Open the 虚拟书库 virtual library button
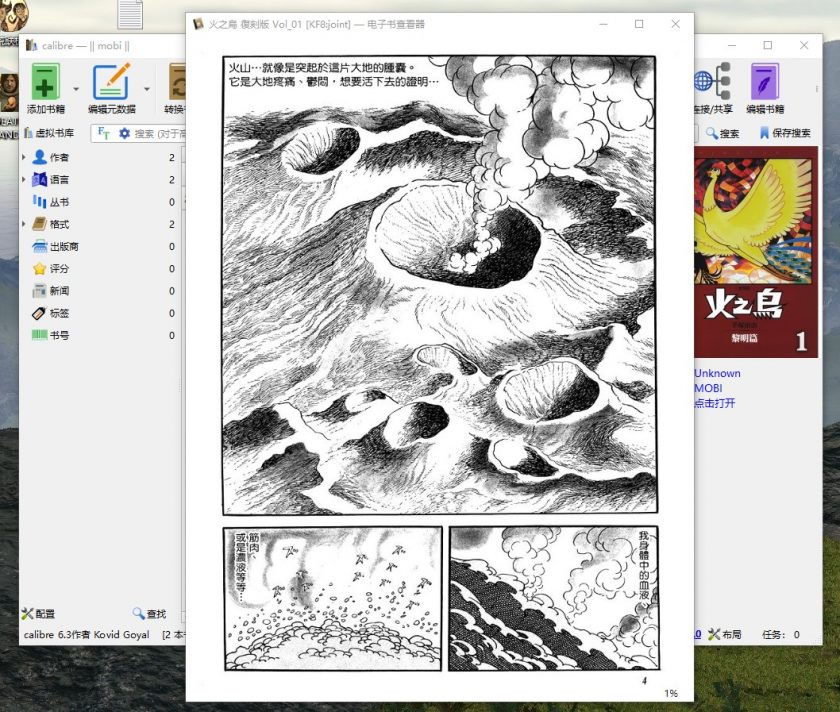Screen dimensions: 840x712 (x=49, y=133)
